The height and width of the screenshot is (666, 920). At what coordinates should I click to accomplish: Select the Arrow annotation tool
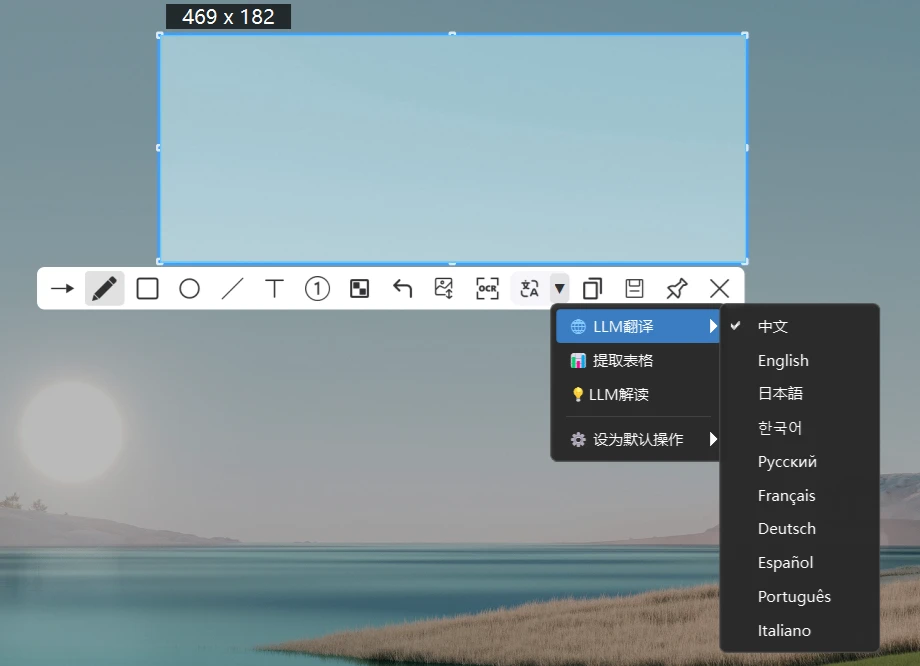pos(61,288)
